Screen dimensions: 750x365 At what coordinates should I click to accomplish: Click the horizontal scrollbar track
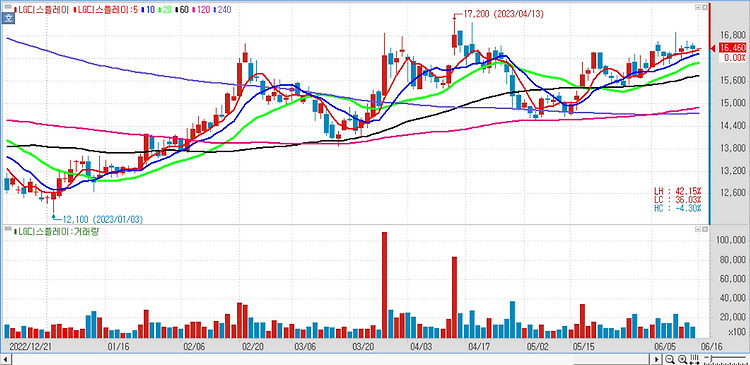[331, 359]
